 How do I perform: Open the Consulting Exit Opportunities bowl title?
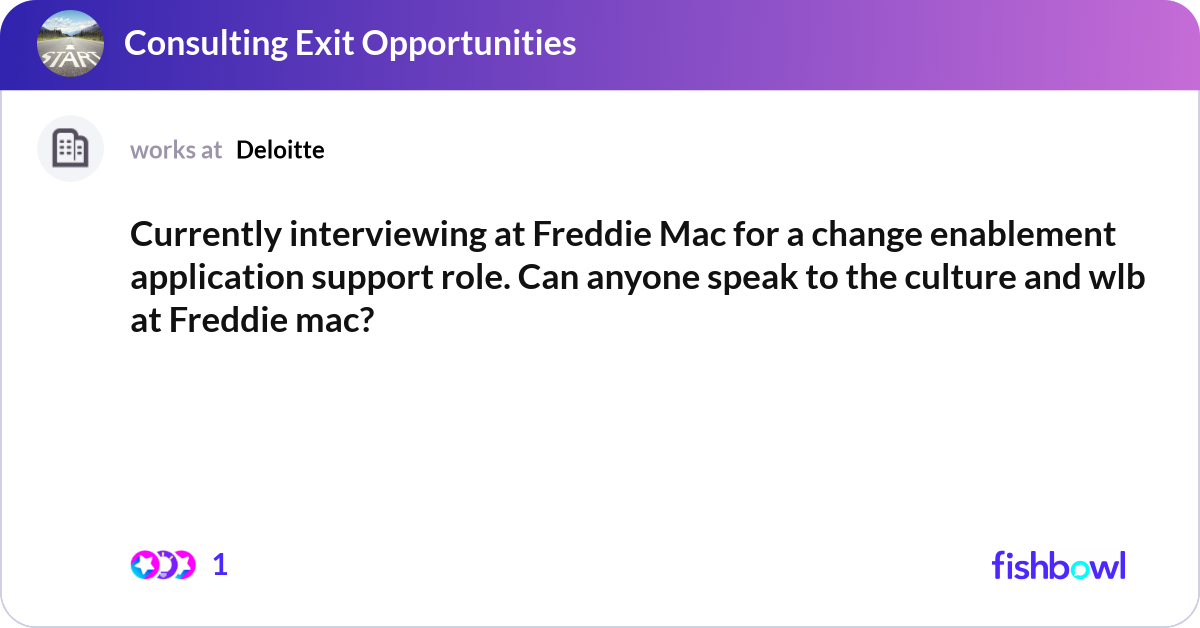click(349, 43)
